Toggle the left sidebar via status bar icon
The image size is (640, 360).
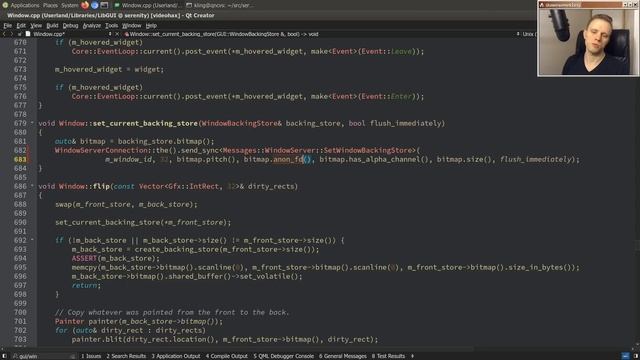pyautogui.click(x=4, y=356)
